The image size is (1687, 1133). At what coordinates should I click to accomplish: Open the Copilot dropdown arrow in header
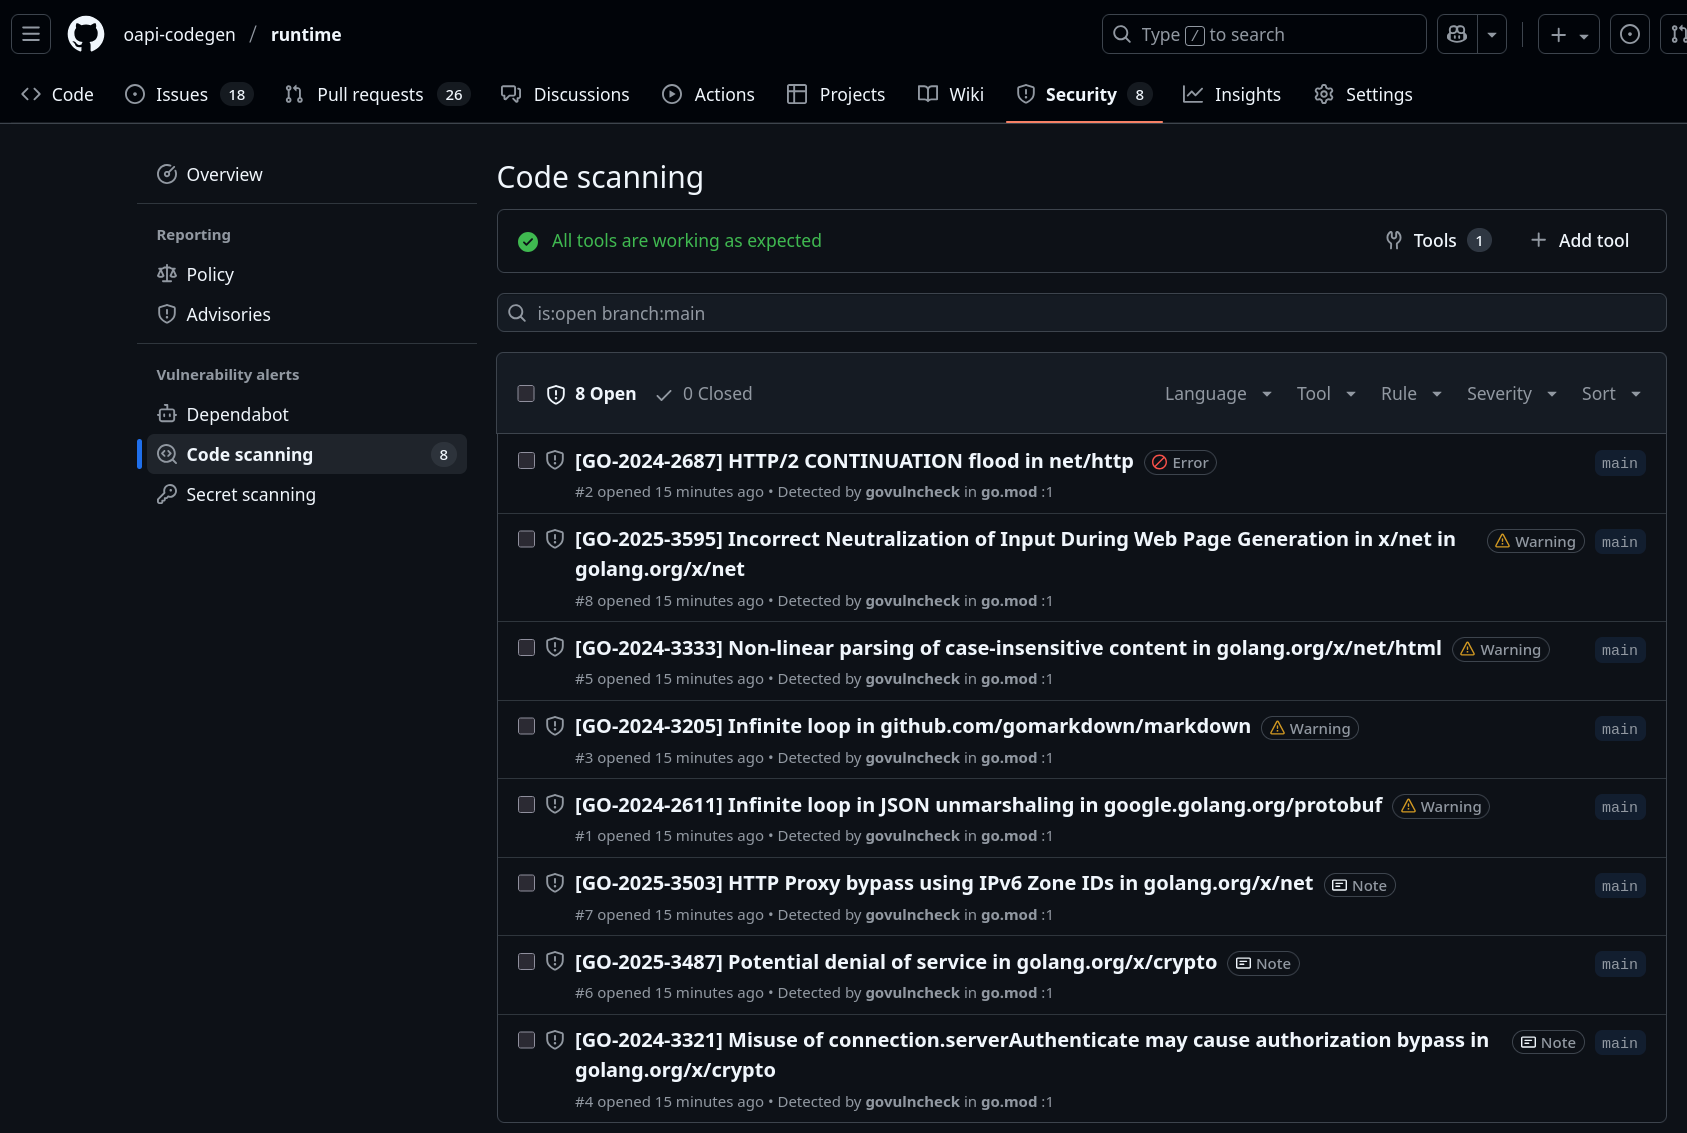[1492, 34]
